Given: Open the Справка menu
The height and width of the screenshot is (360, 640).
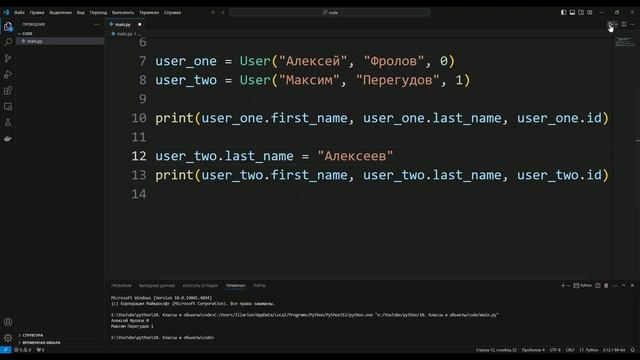Looking at the screenshot, I should (173, 13).
